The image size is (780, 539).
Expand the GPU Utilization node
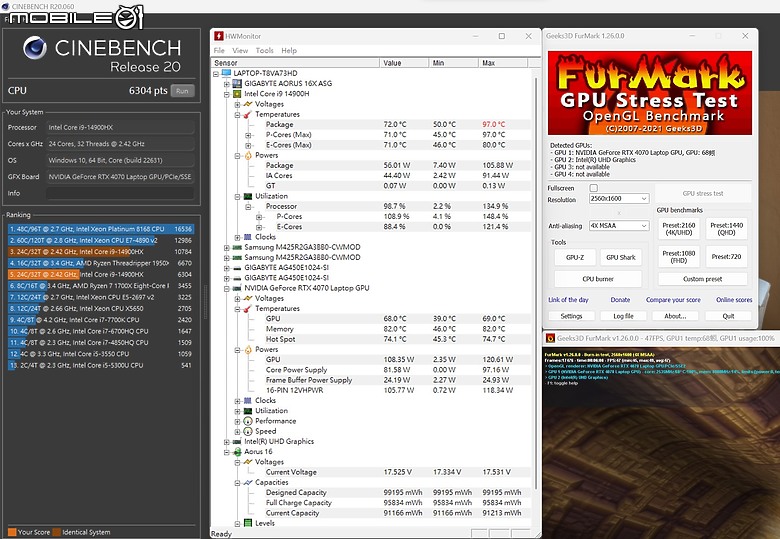coord(238,411)
